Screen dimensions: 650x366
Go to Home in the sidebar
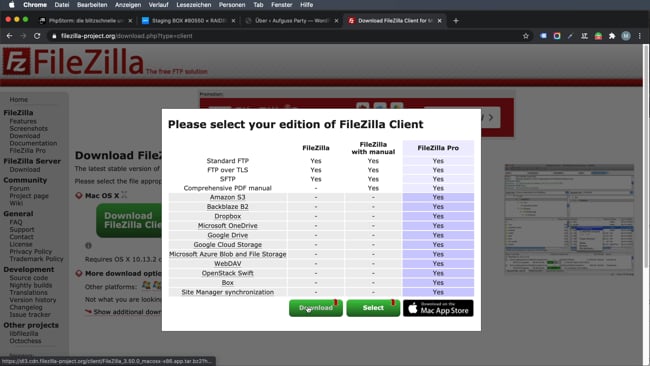[x=19, y=99]
